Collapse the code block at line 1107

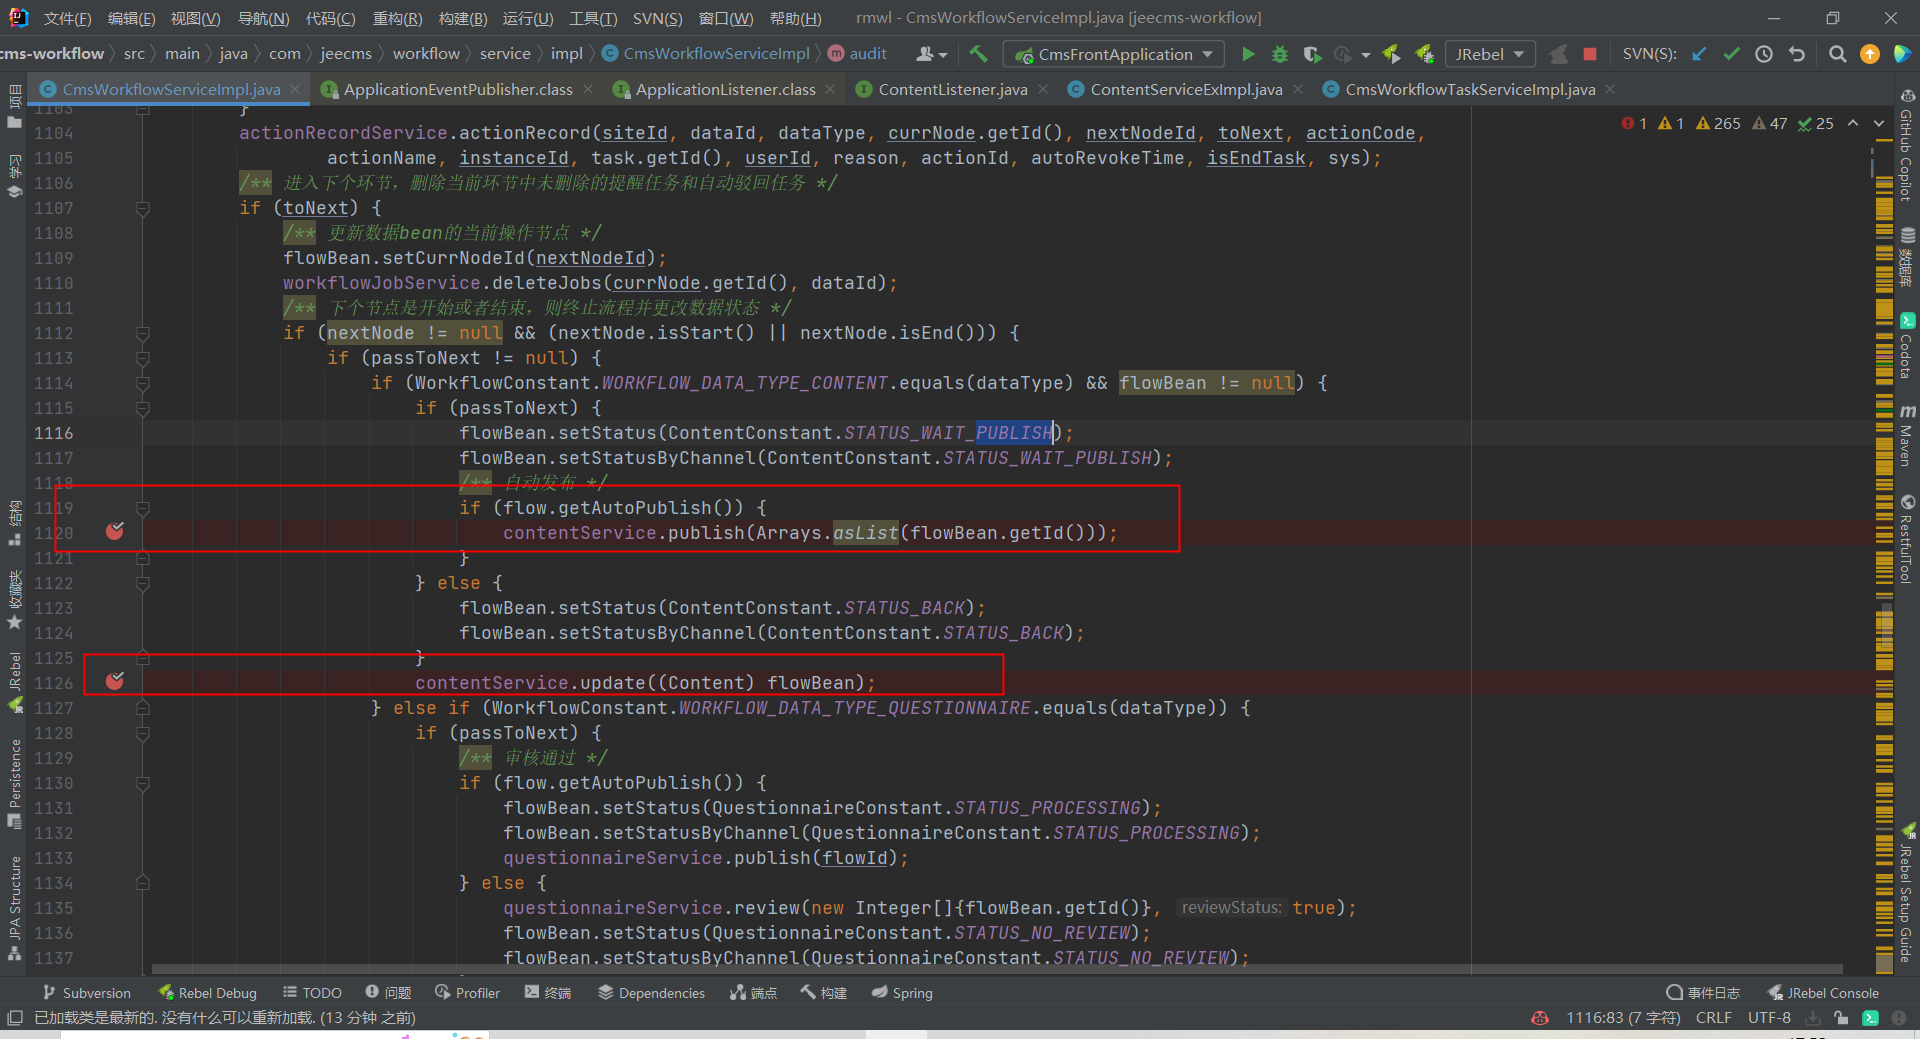click(143, 208)
